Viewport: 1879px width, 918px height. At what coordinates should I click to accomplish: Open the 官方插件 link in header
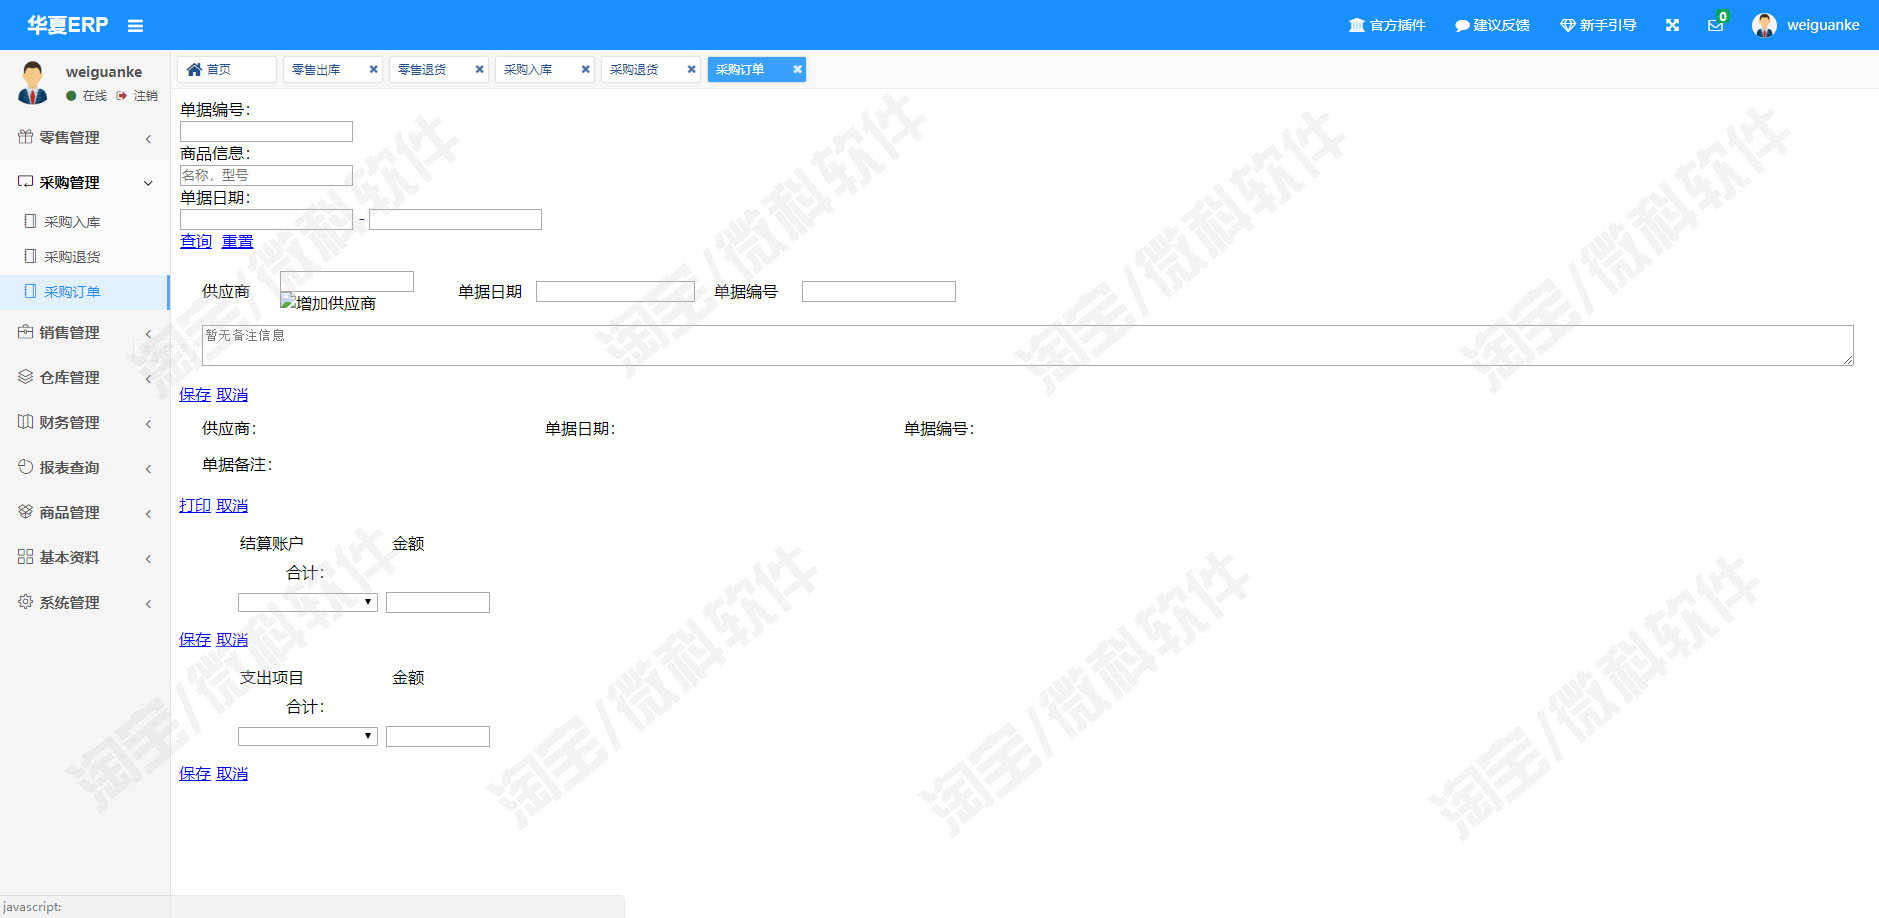(1386, 25)
